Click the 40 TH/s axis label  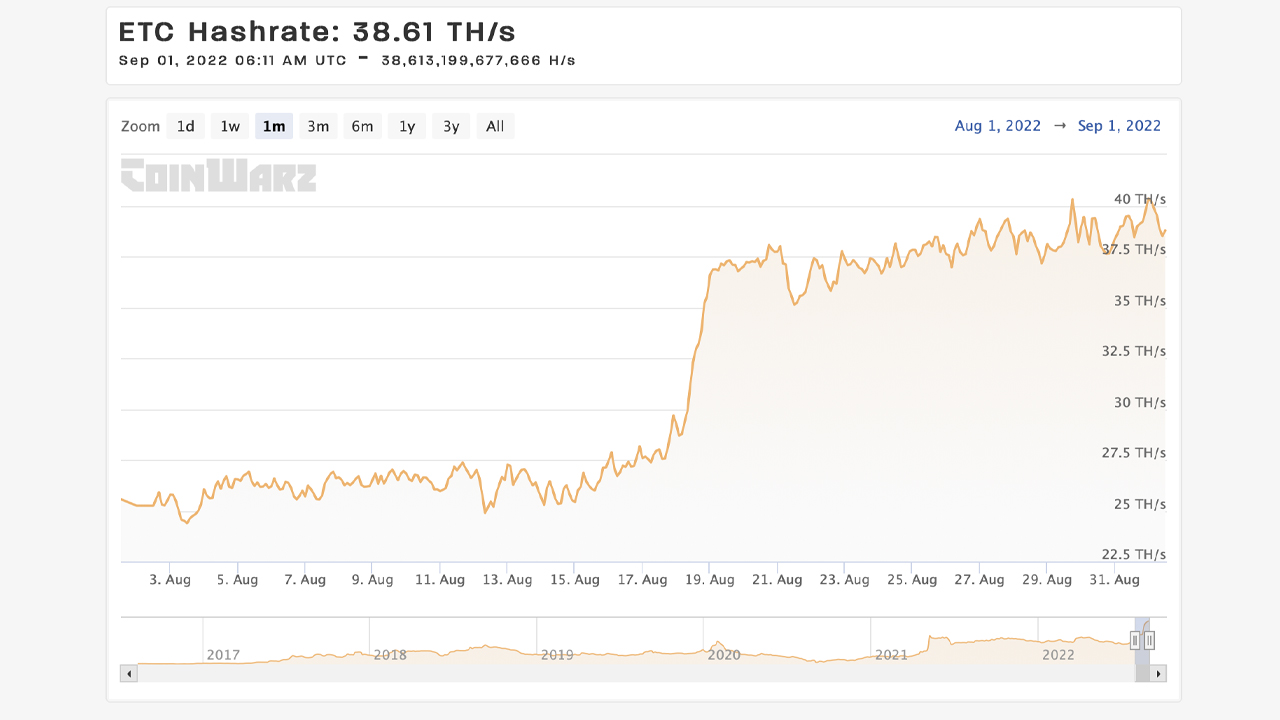[1140, 200]
